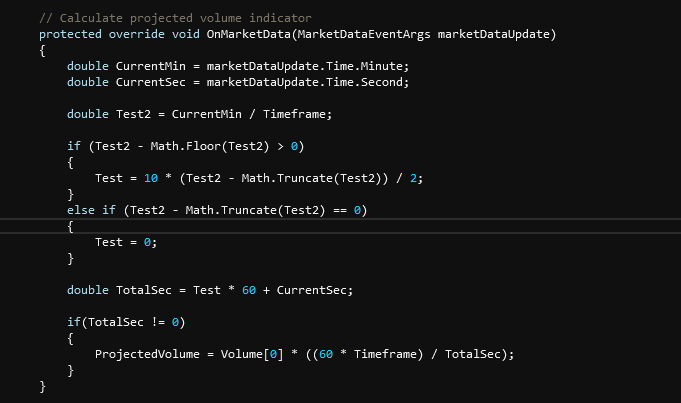Click the comment "// Calculate projected volume indicator"

175,18
